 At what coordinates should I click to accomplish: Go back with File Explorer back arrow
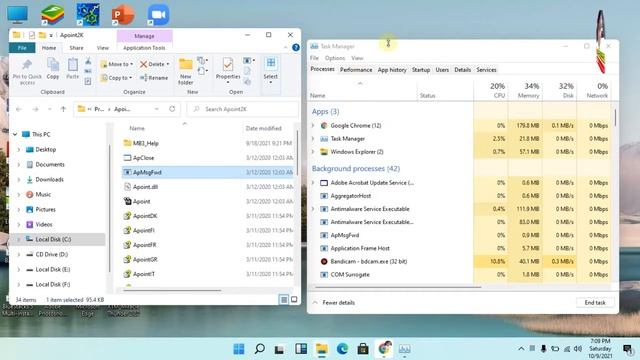click(19, 109)
